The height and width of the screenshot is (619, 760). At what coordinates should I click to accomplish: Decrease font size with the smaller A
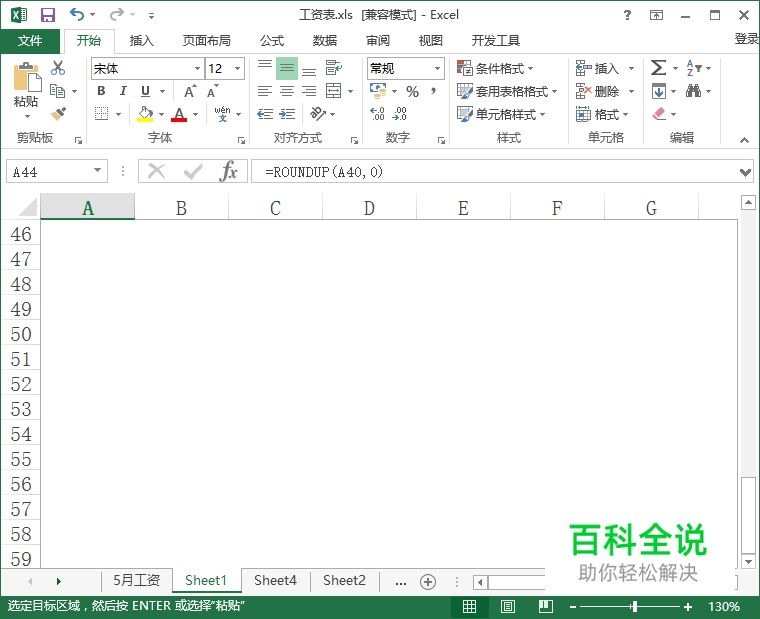[212, 91]
